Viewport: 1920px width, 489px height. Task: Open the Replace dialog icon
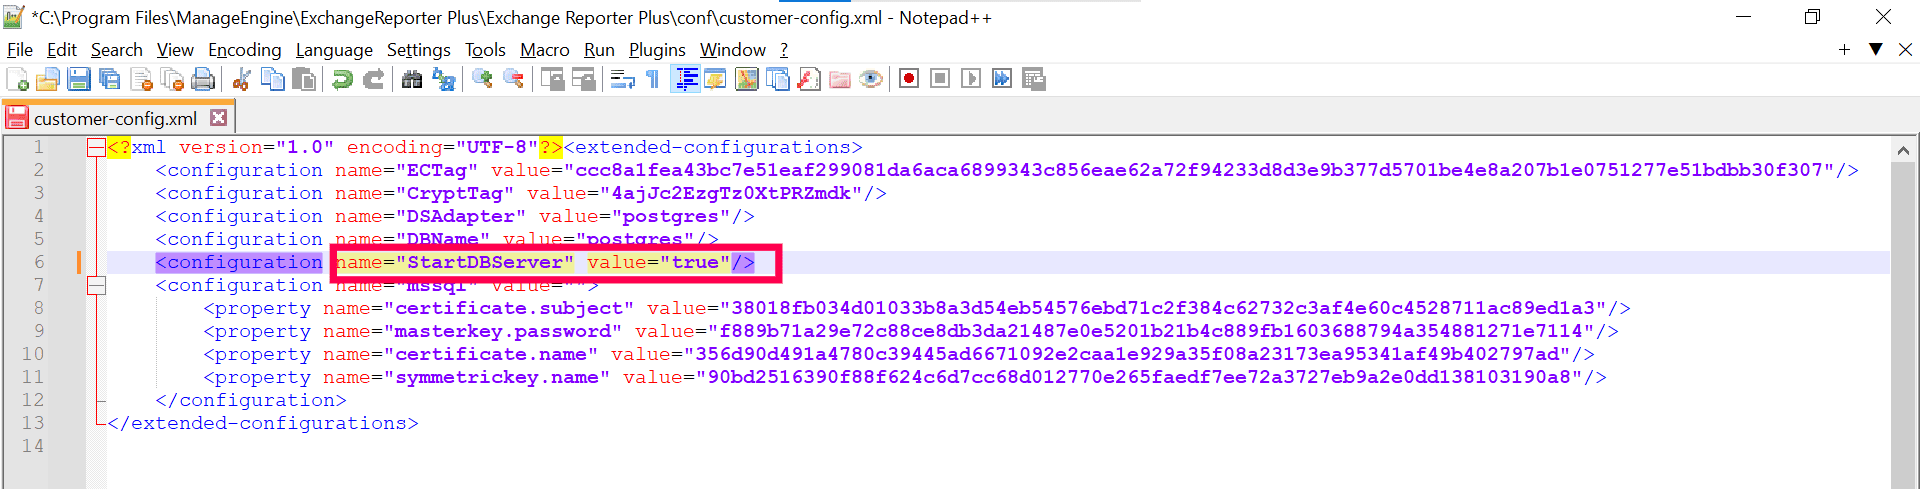[443, 79]
